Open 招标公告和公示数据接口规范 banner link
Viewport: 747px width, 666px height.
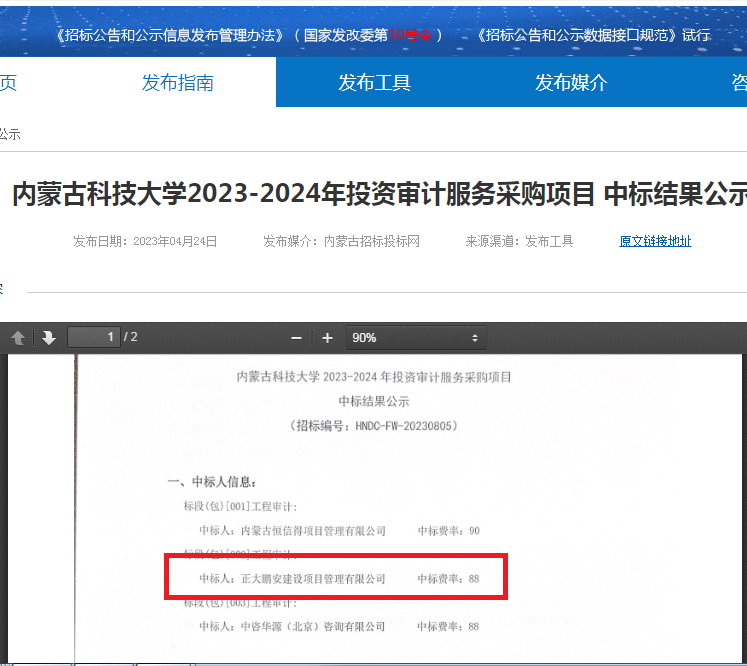[x=577, y=35]
